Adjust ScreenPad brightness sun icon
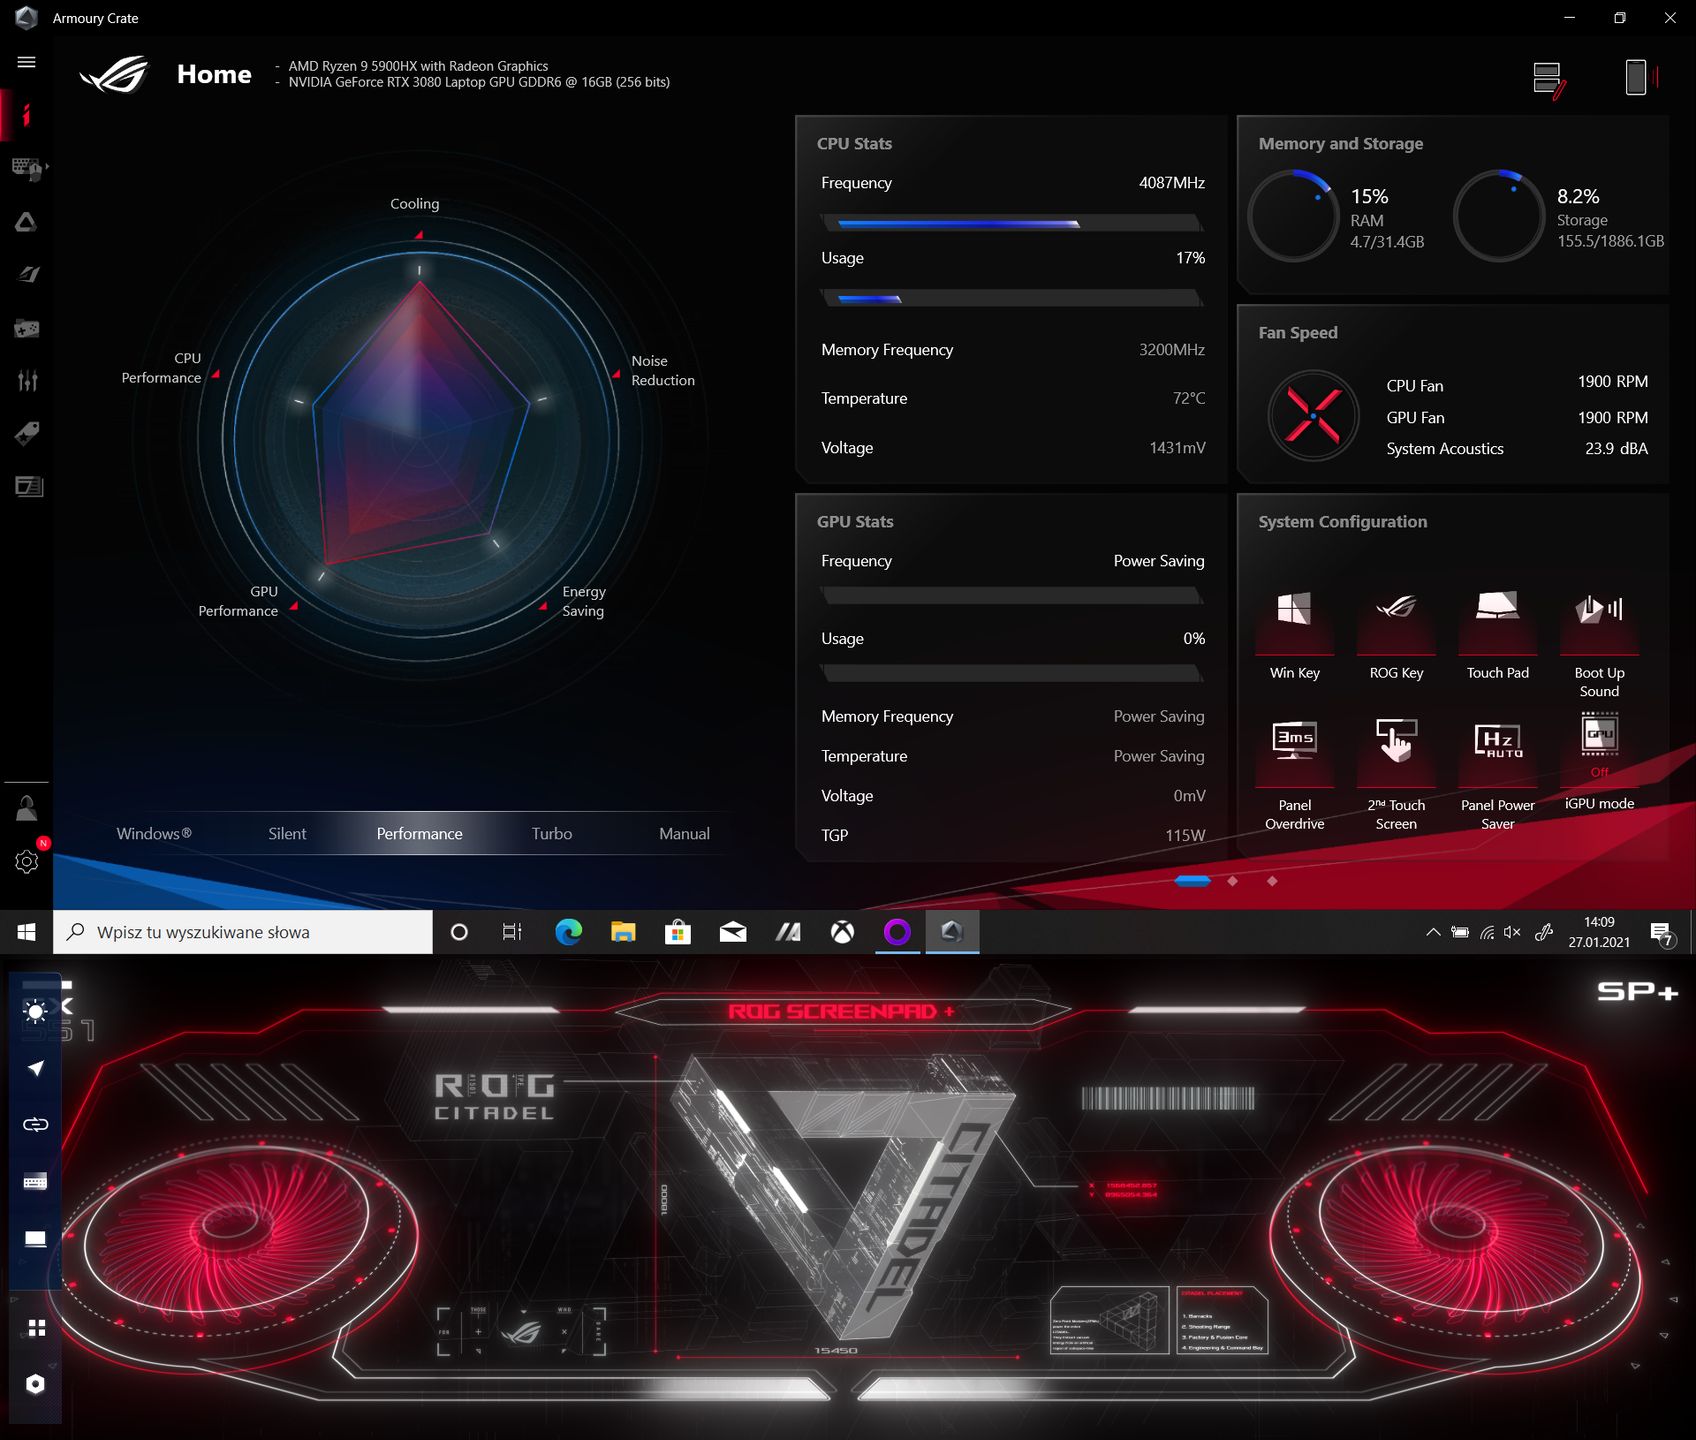Screen dimensions: 1696x1440 tap(35, 1011)
